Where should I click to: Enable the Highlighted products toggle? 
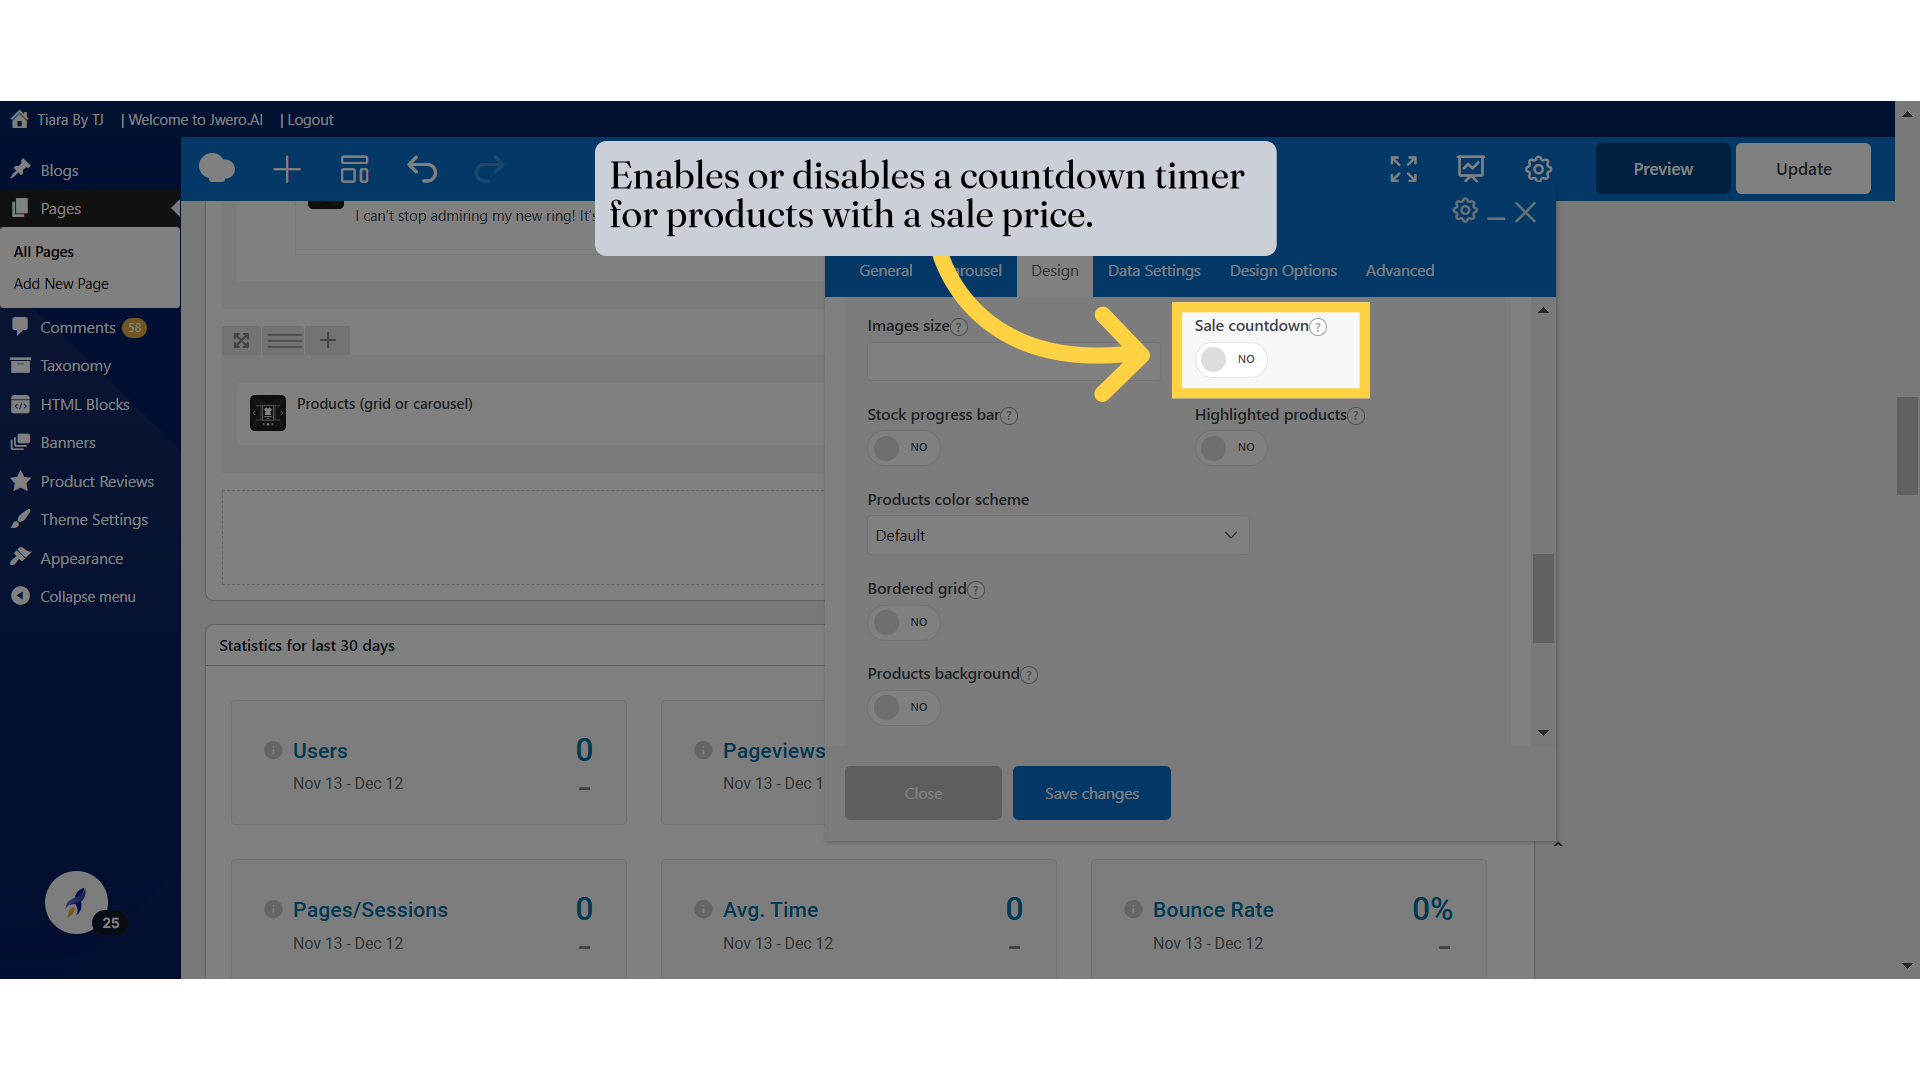(x=1230, y=447)
